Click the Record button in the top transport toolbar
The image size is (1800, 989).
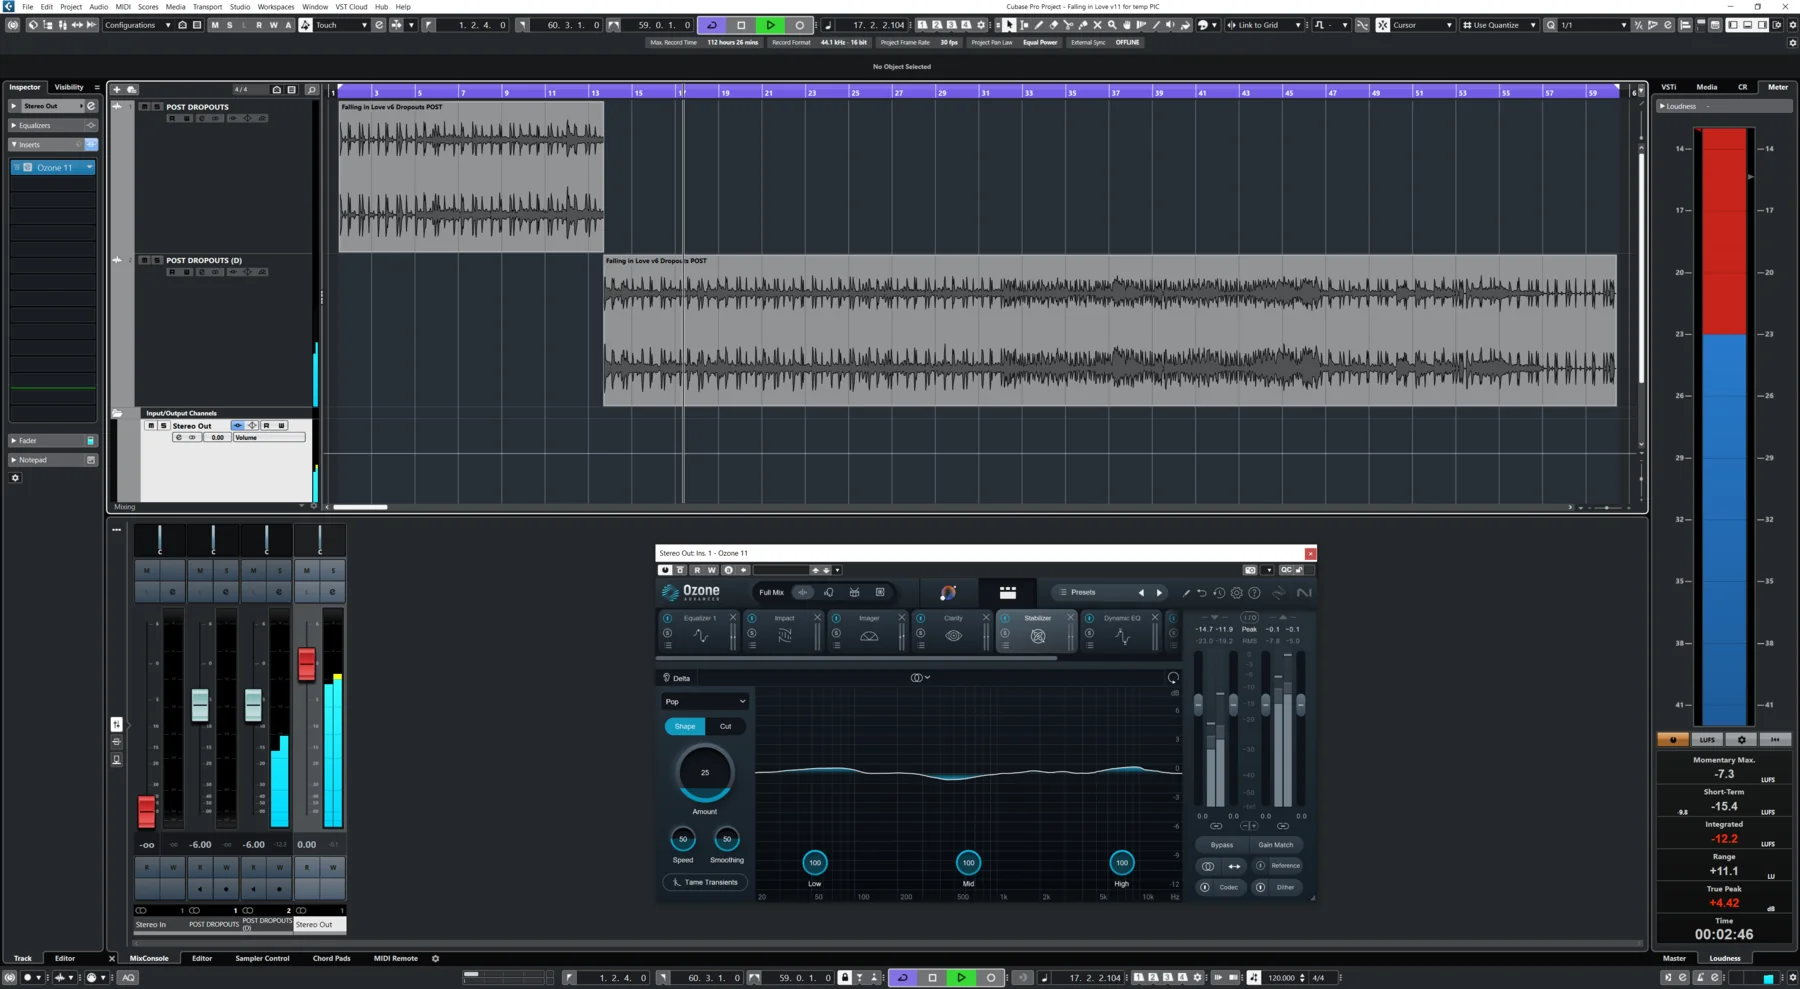799,25
